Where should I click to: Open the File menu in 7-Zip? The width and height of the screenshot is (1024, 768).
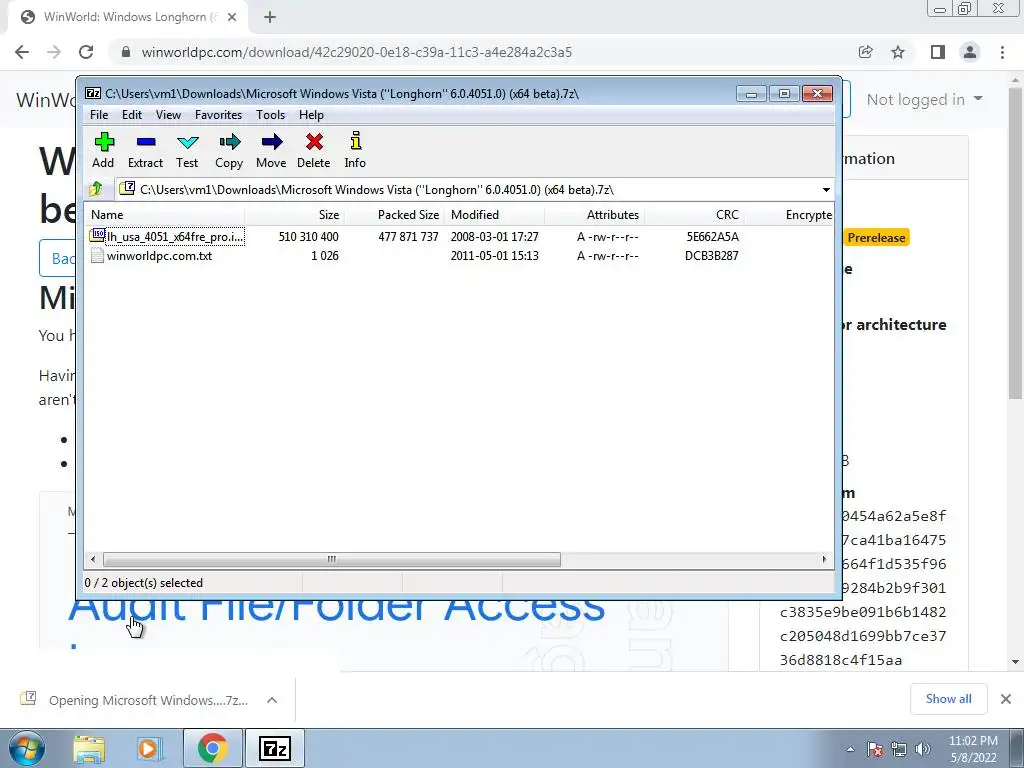coord(99,115)
